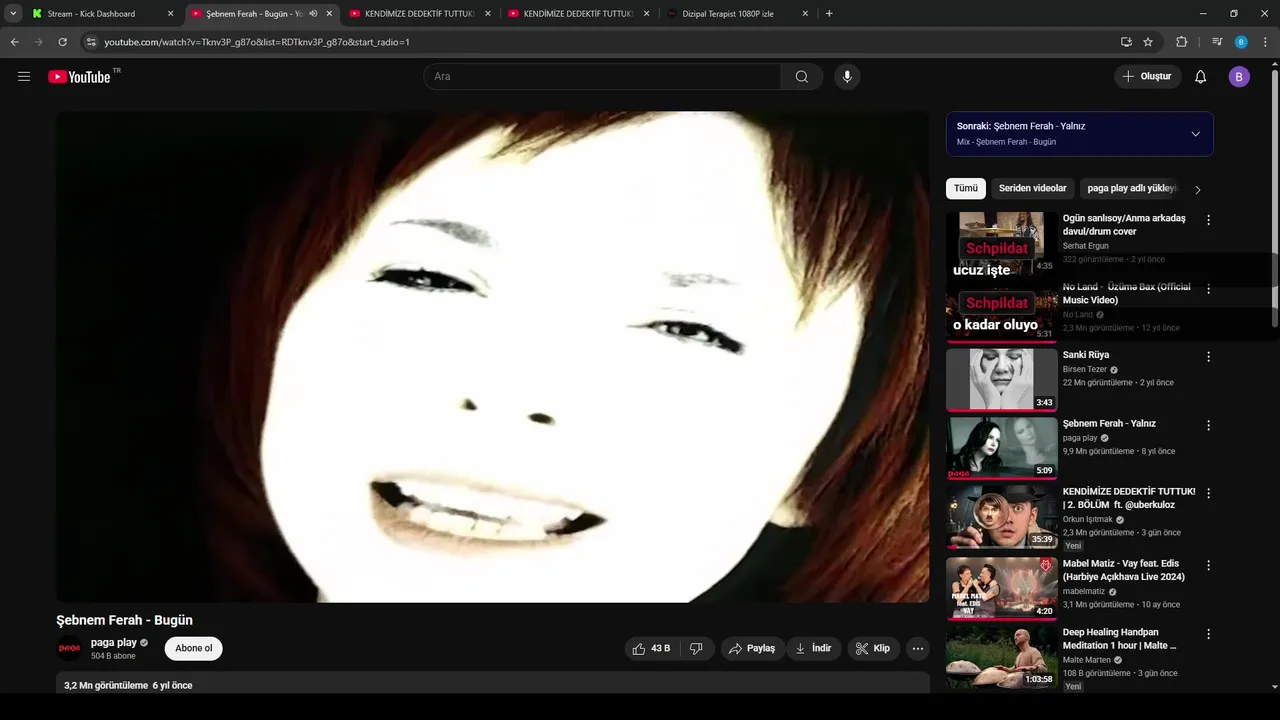Open the Oluştur create menu
Image resolution: width=1280 pixels, height=720 pixels.
1148,76
